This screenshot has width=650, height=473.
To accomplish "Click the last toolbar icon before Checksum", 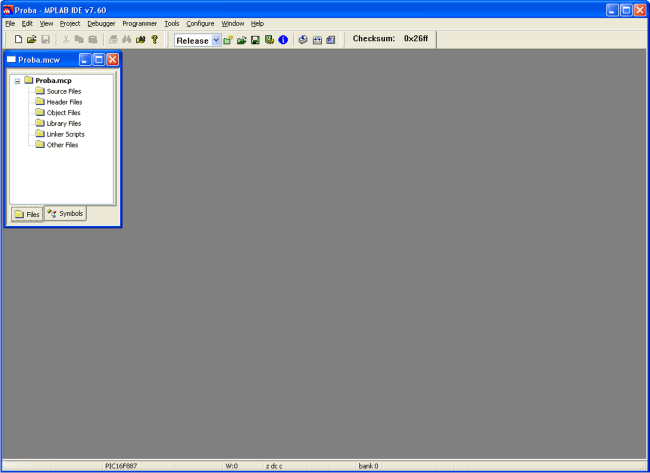I will [331, 40].
